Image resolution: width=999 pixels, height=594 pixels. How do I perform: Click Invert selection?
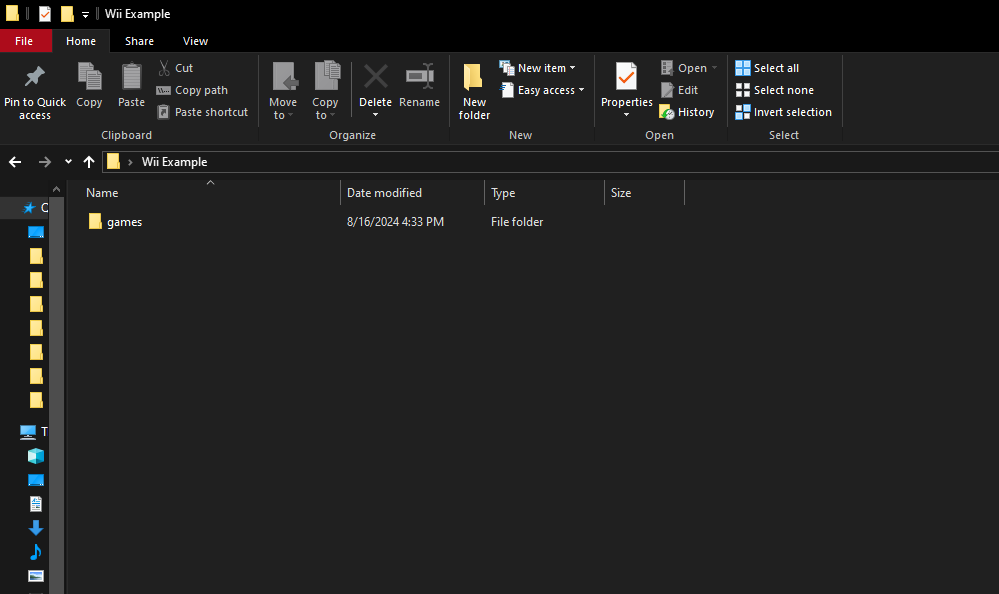784,112
